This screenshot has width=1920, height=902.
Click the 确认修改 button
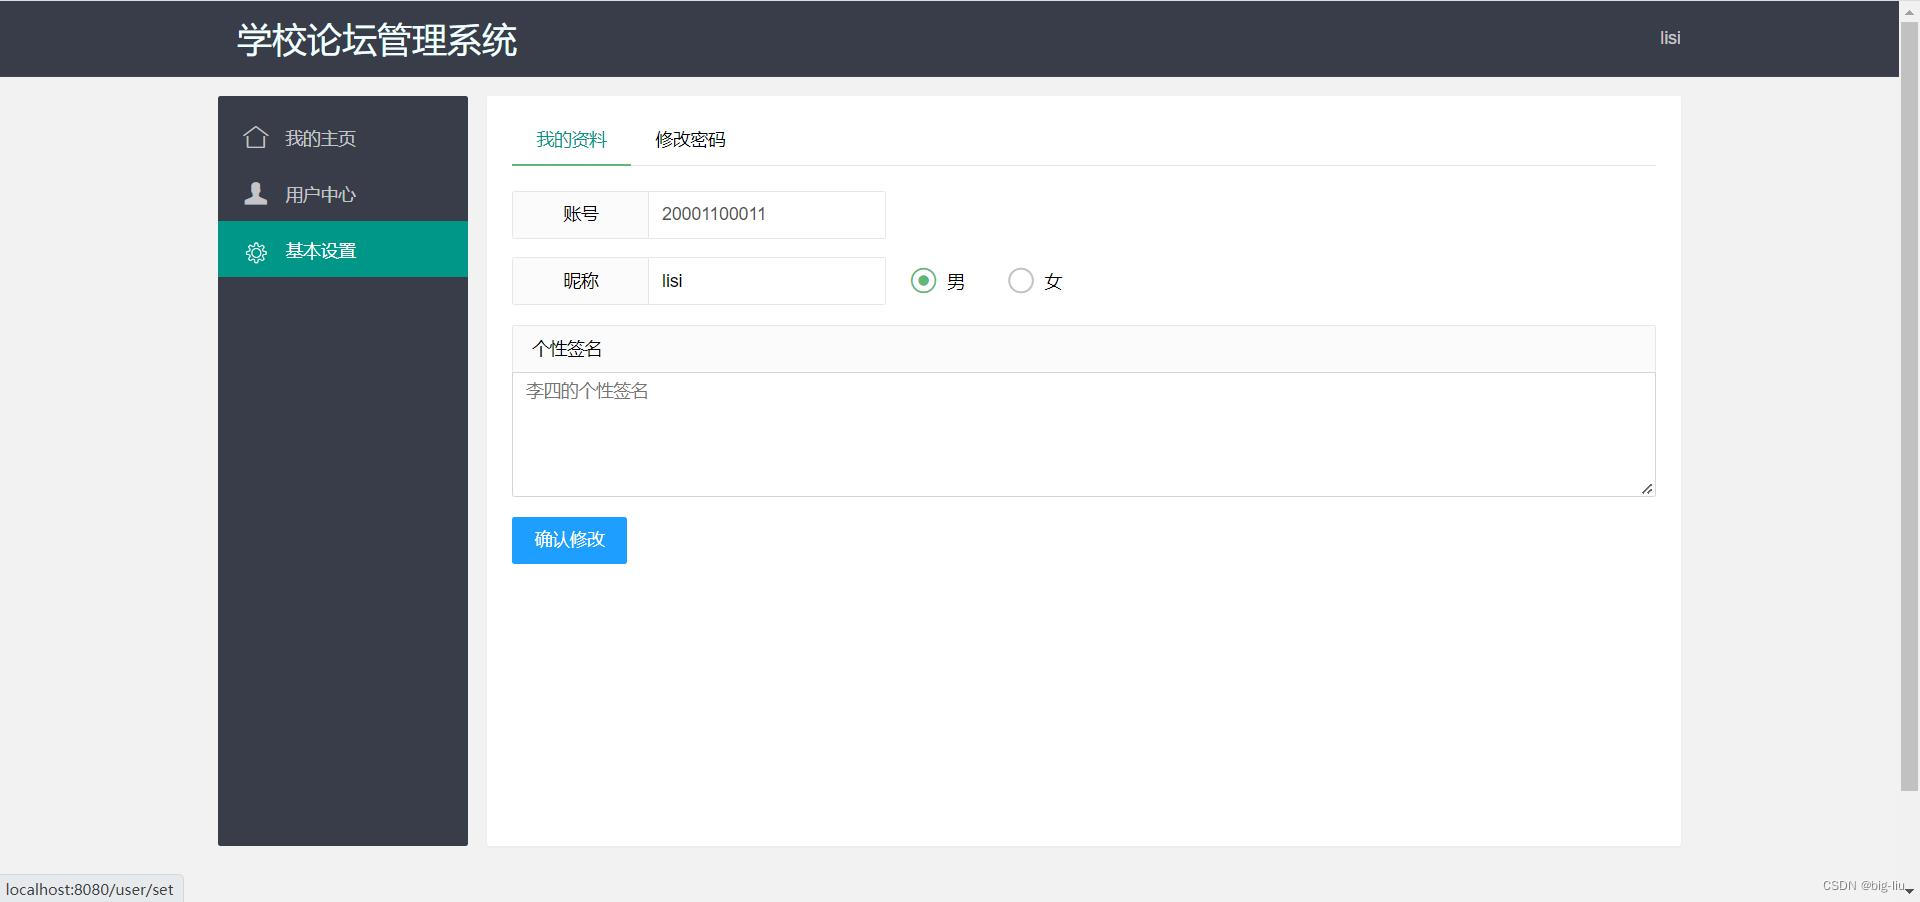[x=569, y=540]
